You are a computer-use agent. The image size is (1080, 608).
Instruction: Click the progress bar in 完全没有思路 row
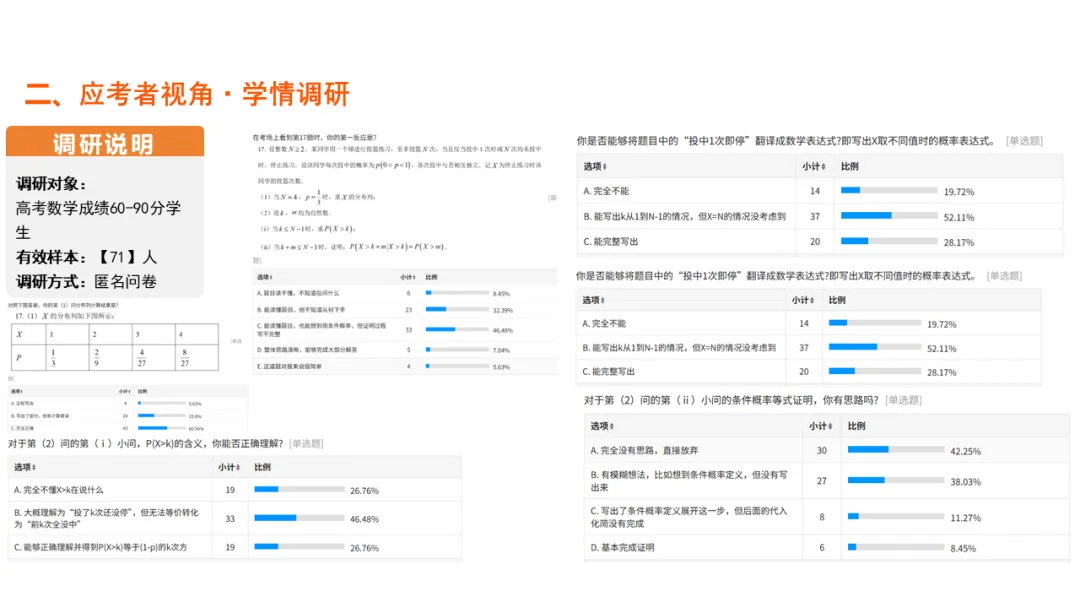(895, 450)
